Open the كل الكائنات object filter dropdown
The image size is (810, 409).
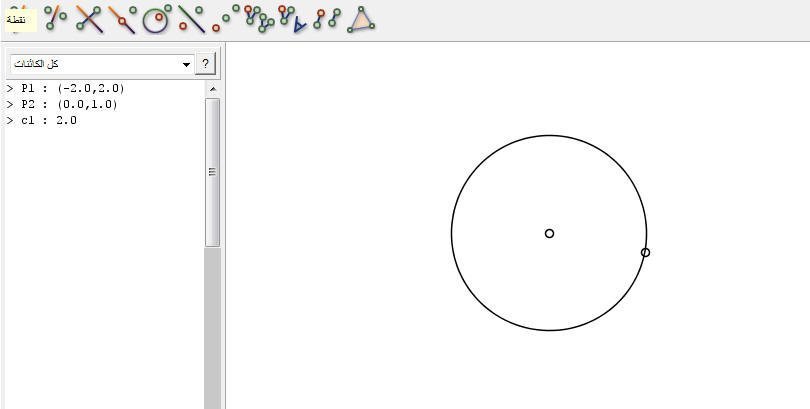click(x=102, y=65)
